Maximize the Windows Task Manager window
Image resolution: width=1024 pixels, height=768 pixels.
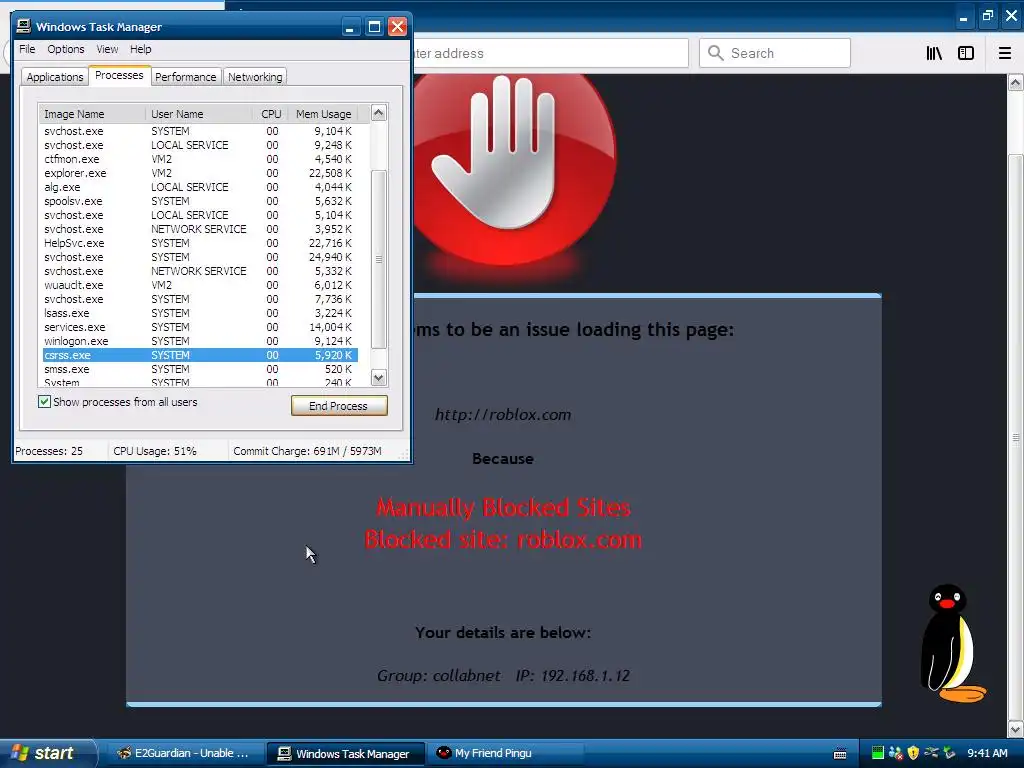pos(374,27)
